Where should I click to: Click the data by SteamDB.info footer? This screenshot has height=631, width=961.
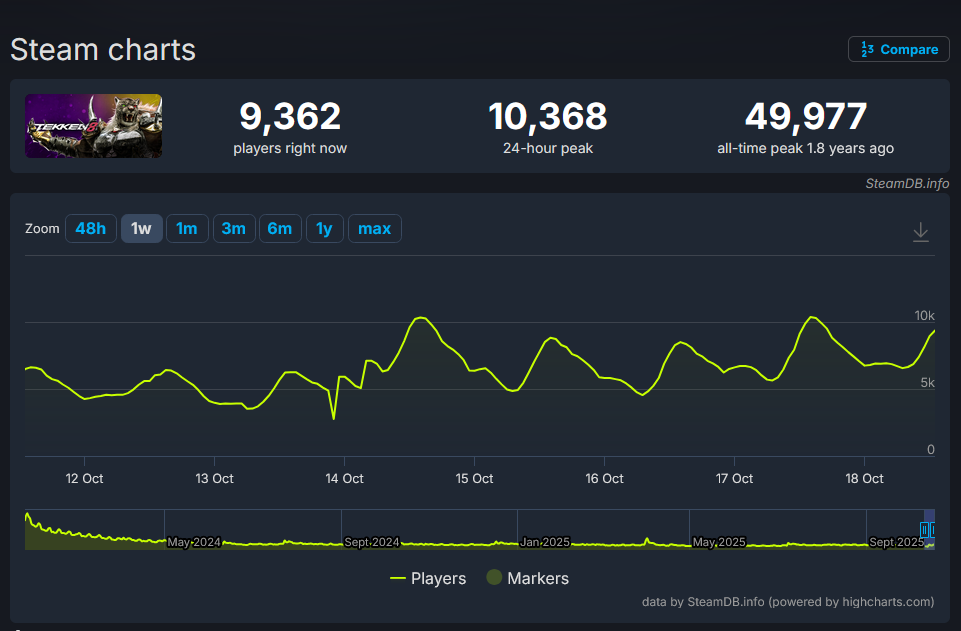click(x=788, y=602)
